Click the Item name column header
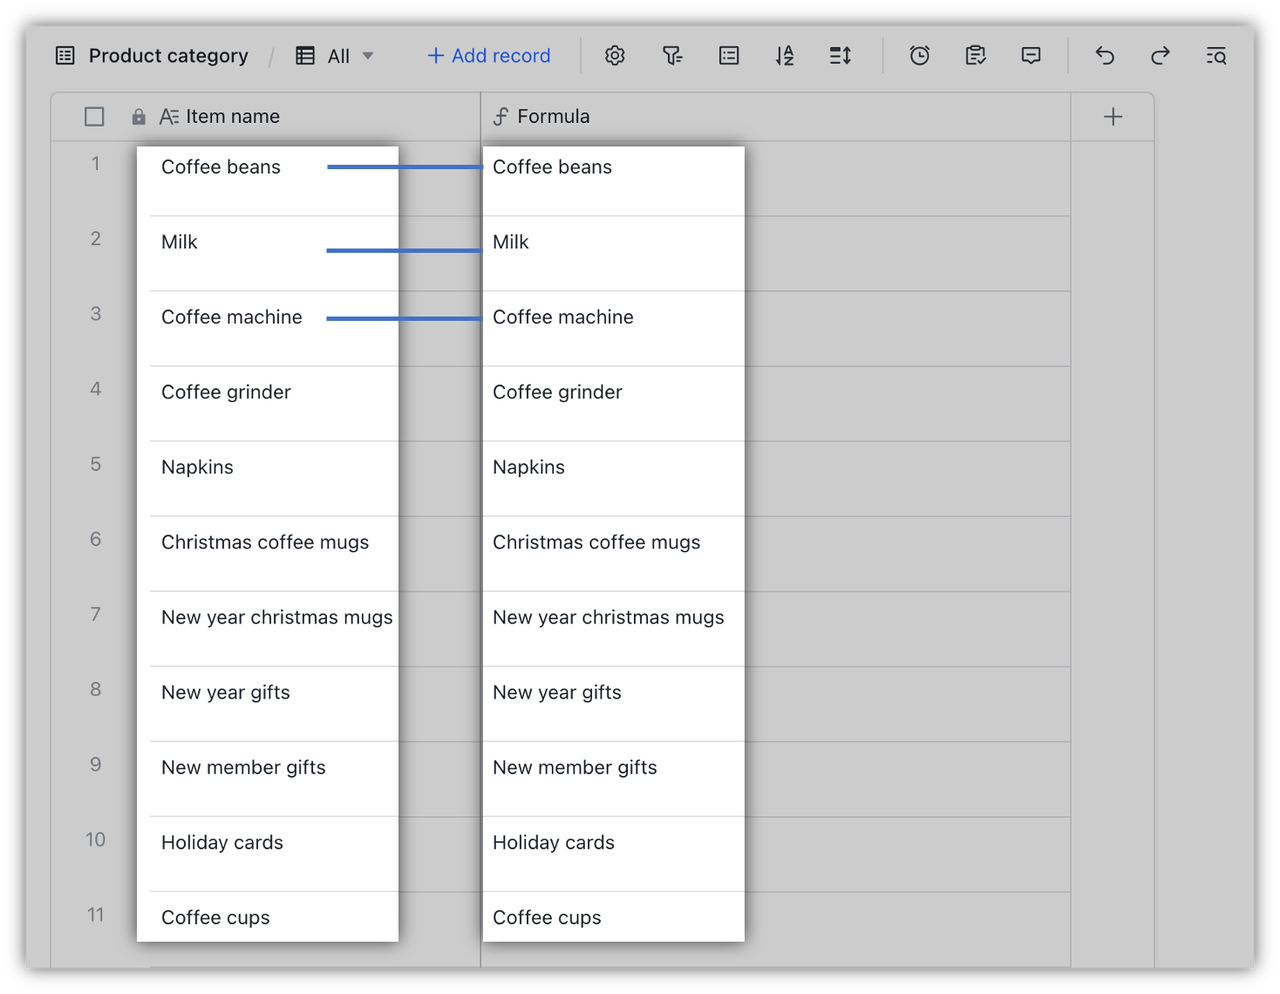The image size is (1280, 994). pos(232,117)
